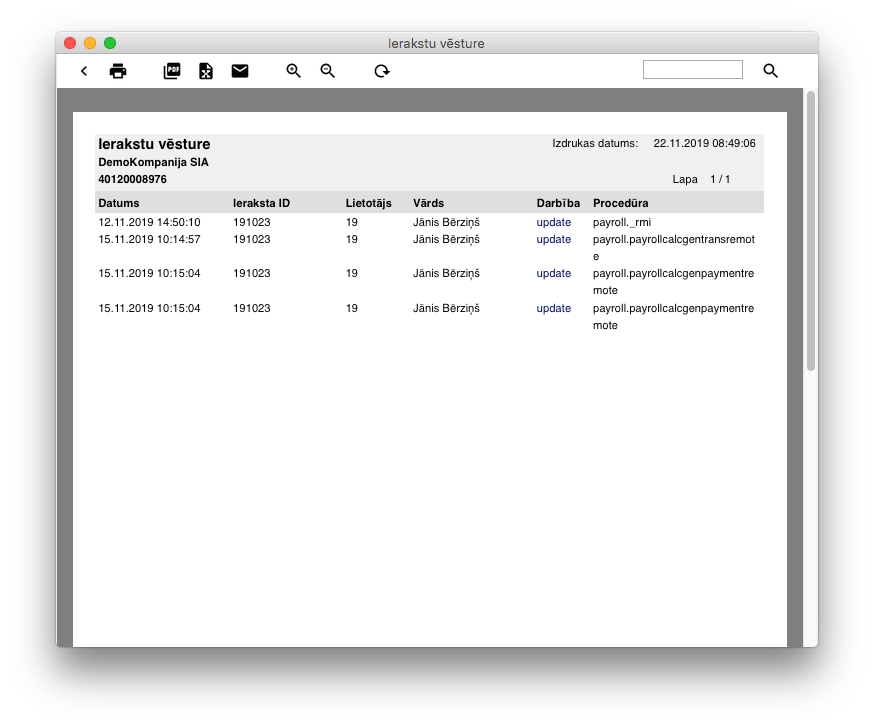Open update link for 15.11.2019 10:14:57 entry
Image resolution: width=874 pixels, height=727 pixels.
click(x=553, y=240)
